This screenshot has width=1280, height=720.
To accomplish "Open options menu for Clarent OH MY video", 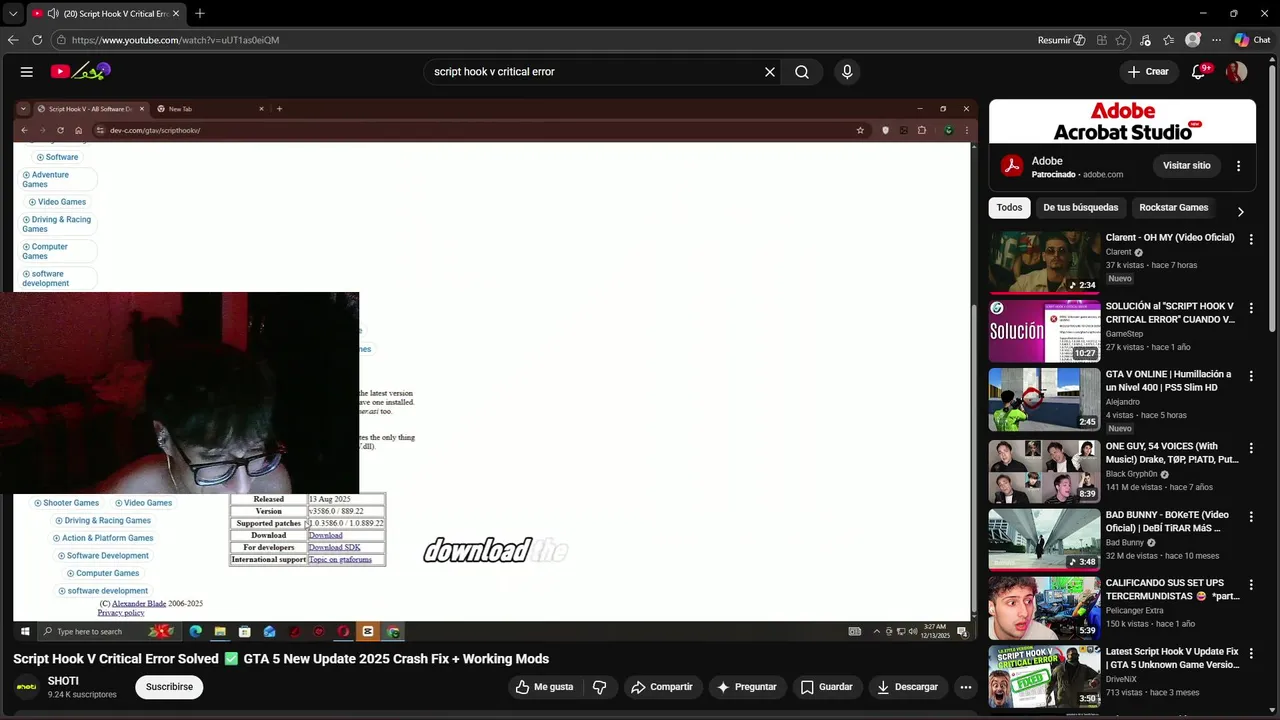I will [x=1251, y=240].
